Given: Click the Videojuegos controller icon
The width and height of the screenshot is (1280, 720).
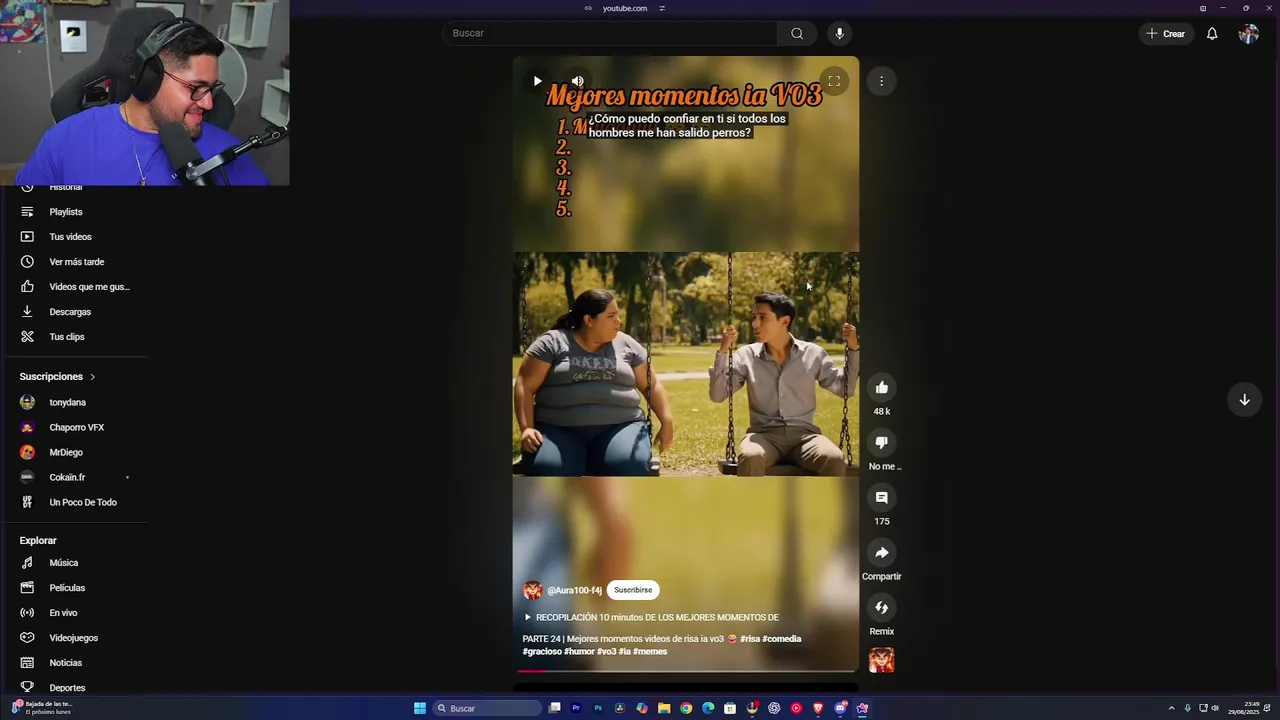Looking at the screenshot, I should [27, 638].
